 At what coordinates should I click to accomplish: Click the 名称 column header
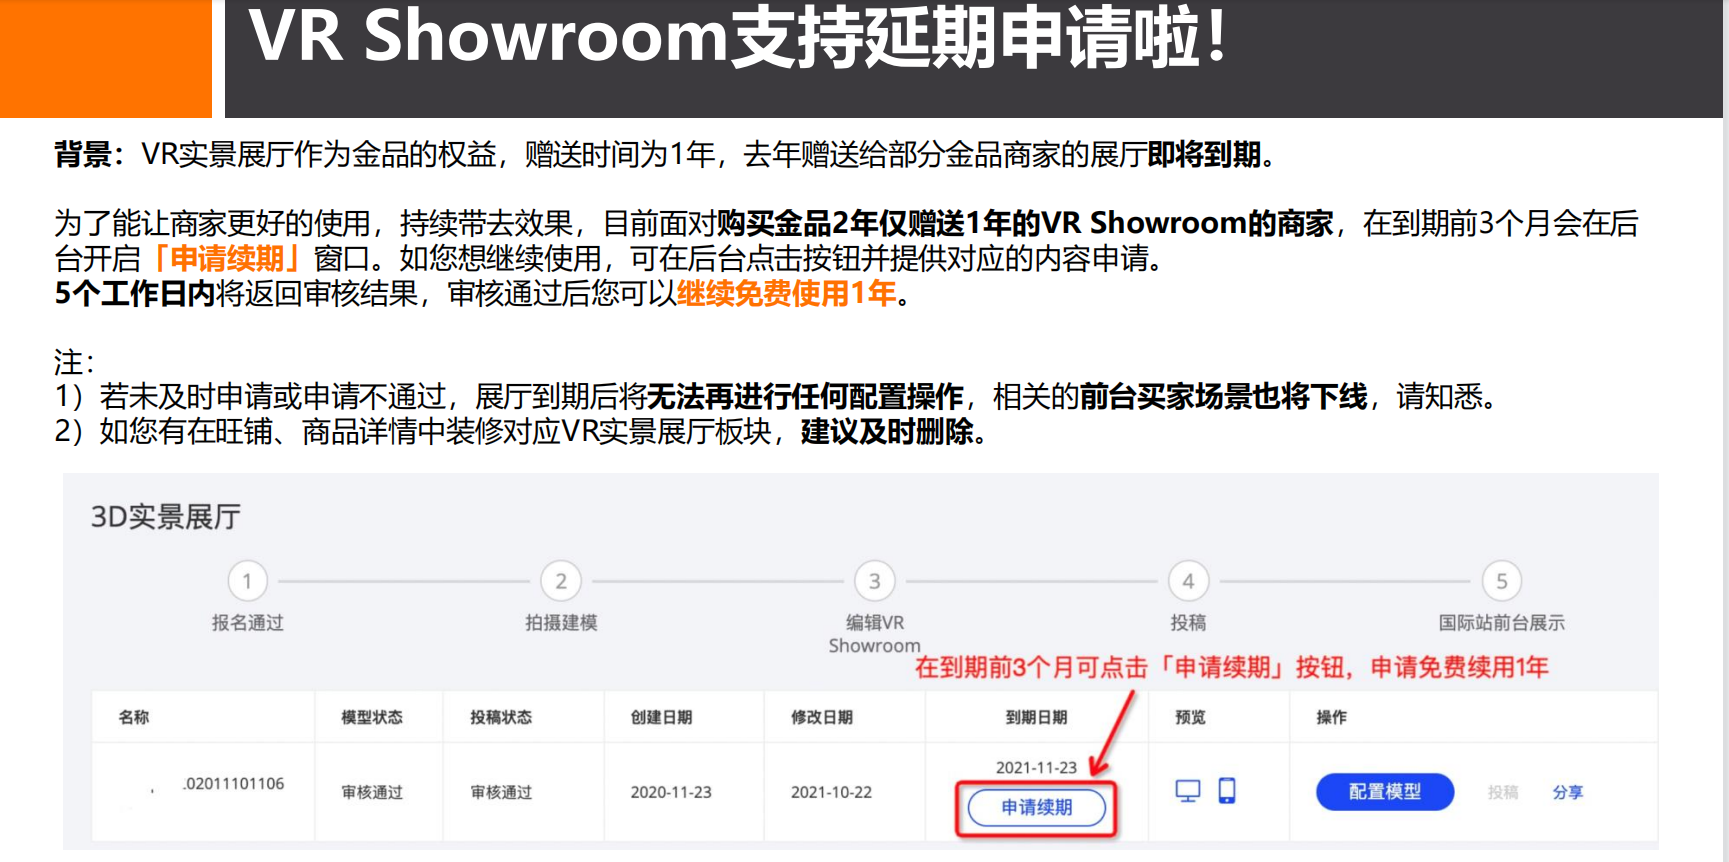(x=134, y=717)
